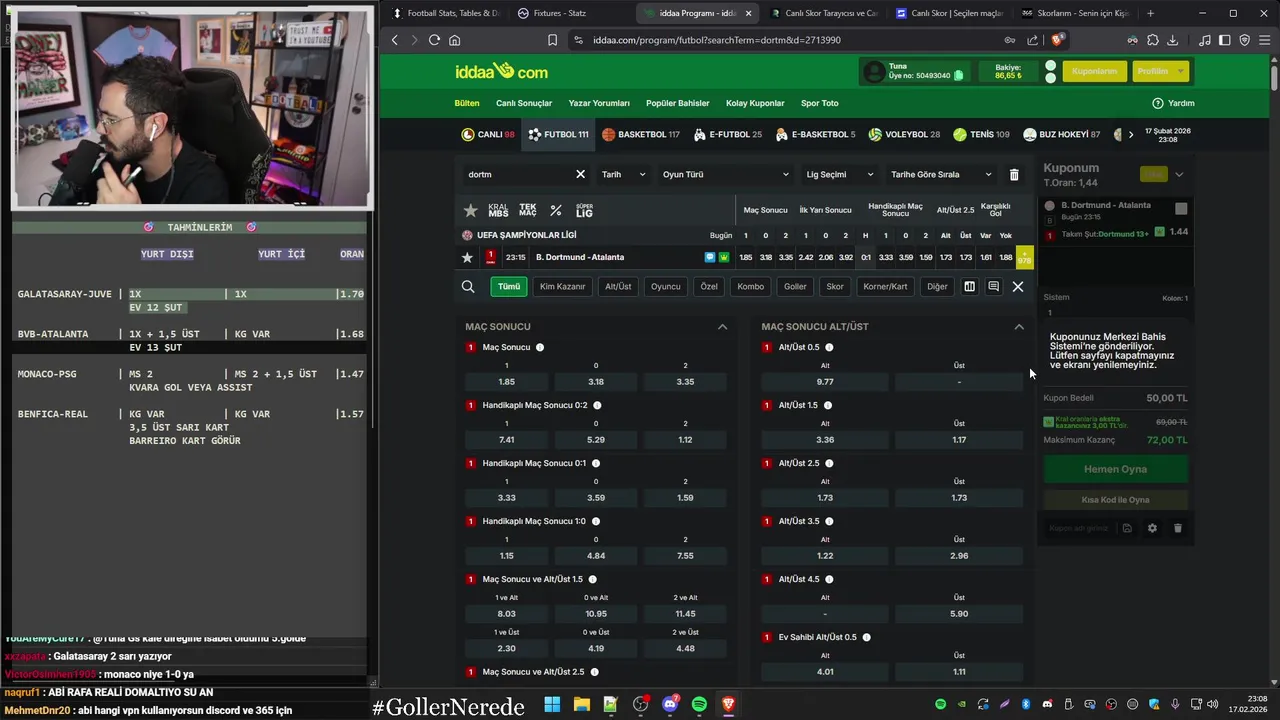
Task: Open Discord from taskbar
Action: (x=670, y=704)
